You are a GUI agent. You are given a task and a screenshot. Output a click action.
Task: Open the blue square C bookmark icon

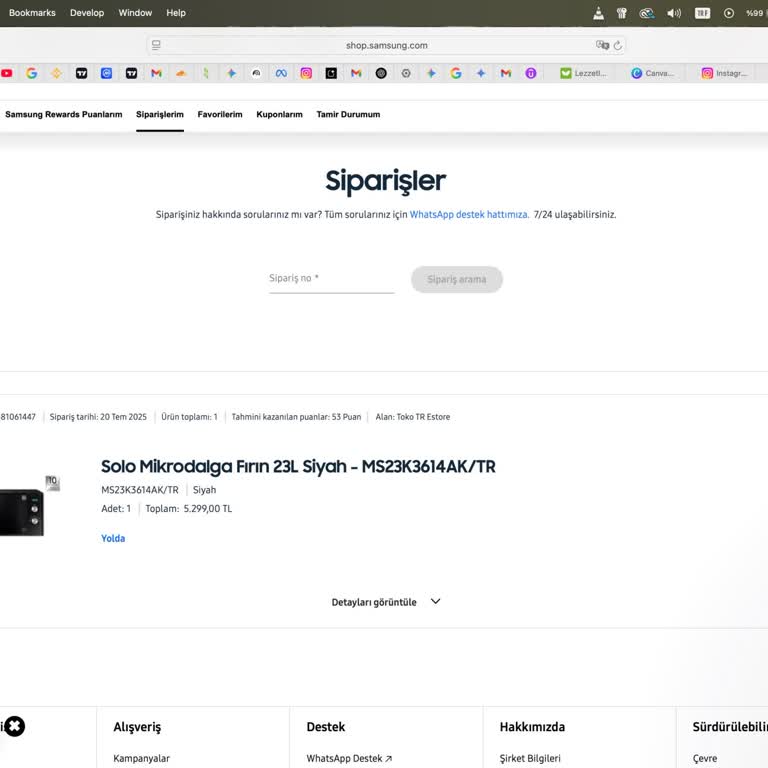coord(106,73)
